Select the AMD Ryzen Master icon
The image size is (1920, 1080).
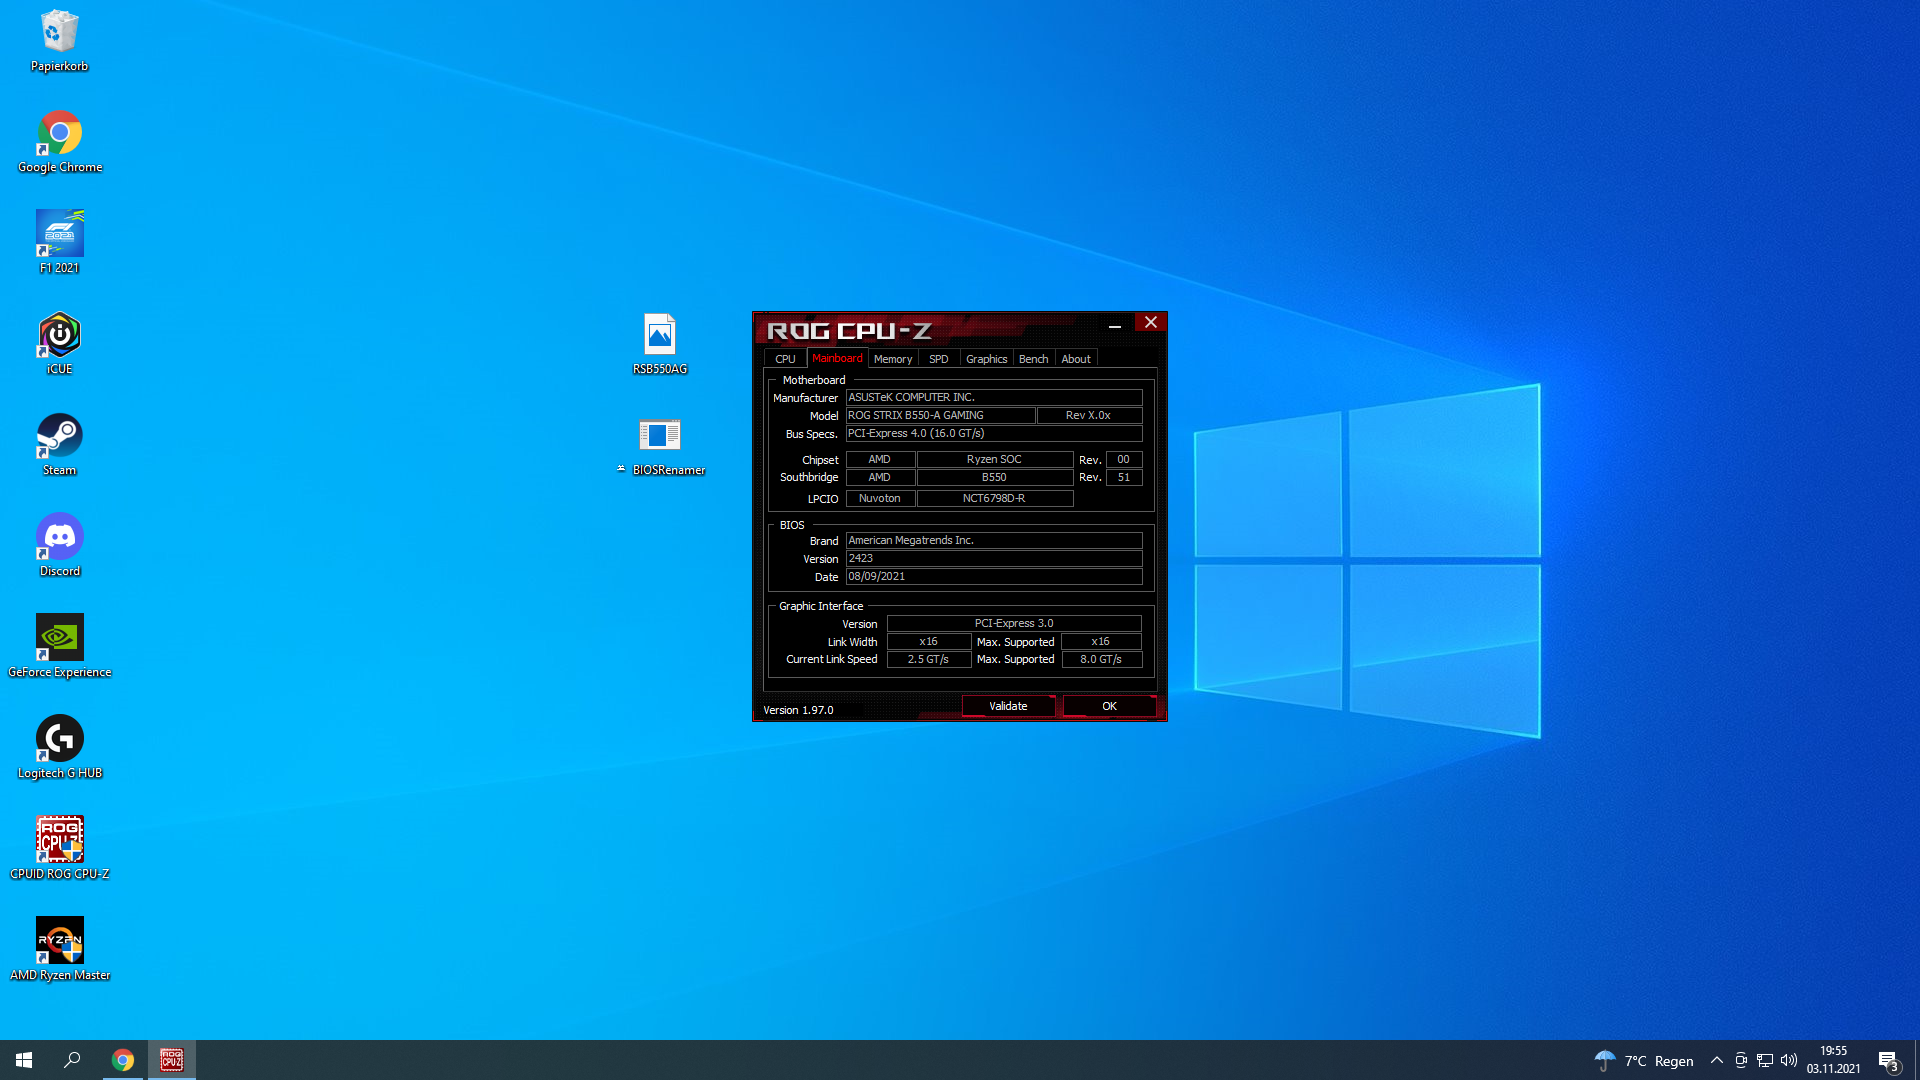59,950
